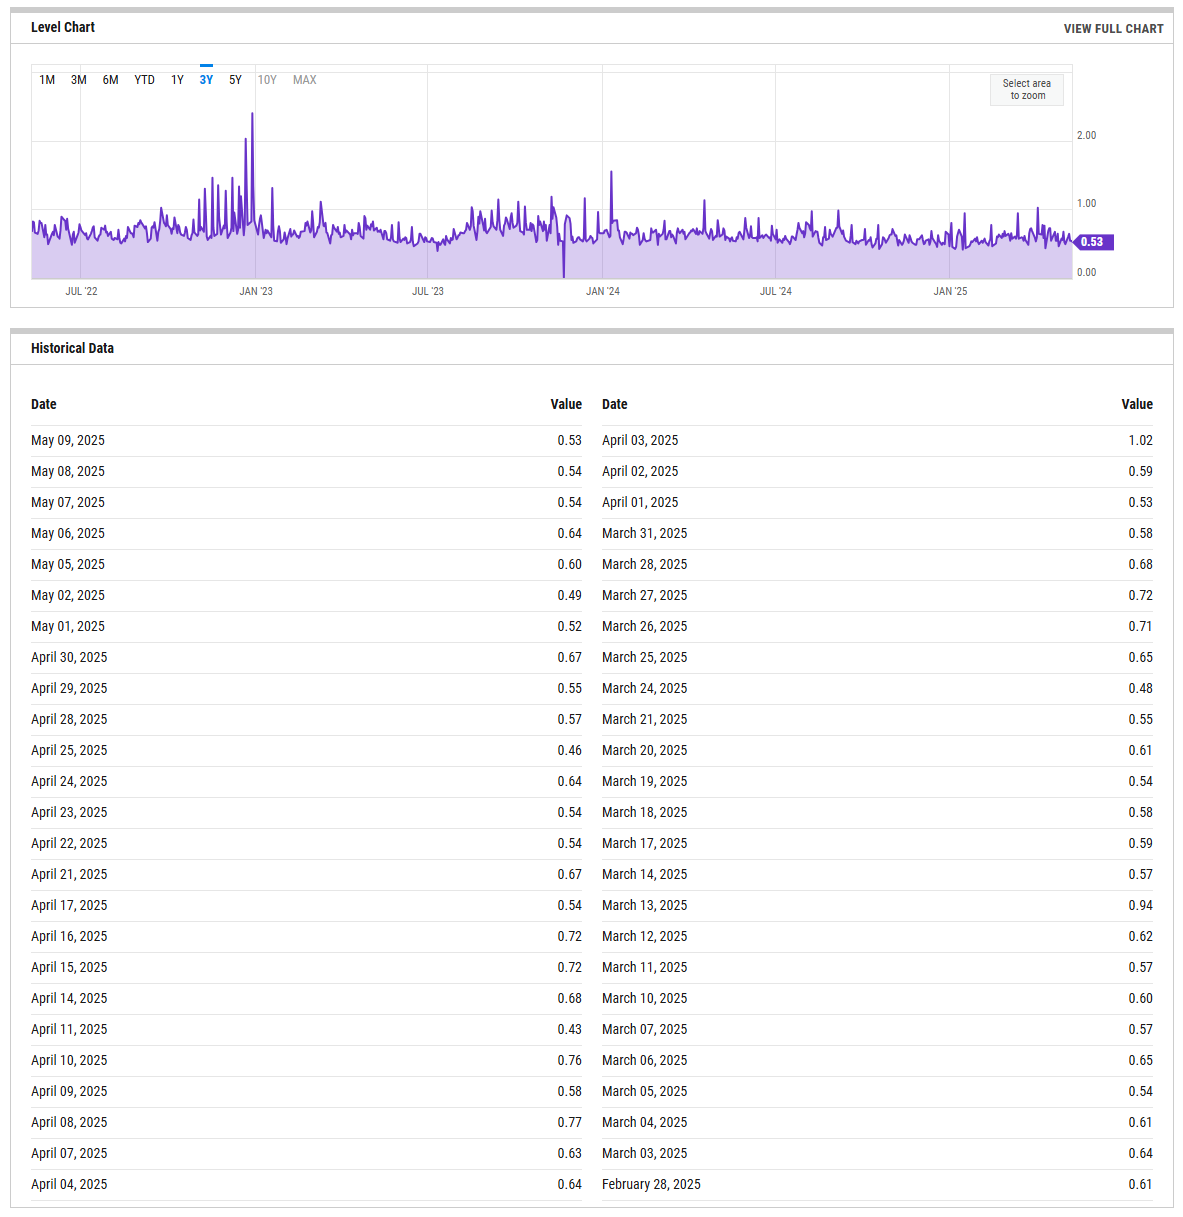Click the April 25, 2025 date
1183x1217 pixels.
(69, 750)
